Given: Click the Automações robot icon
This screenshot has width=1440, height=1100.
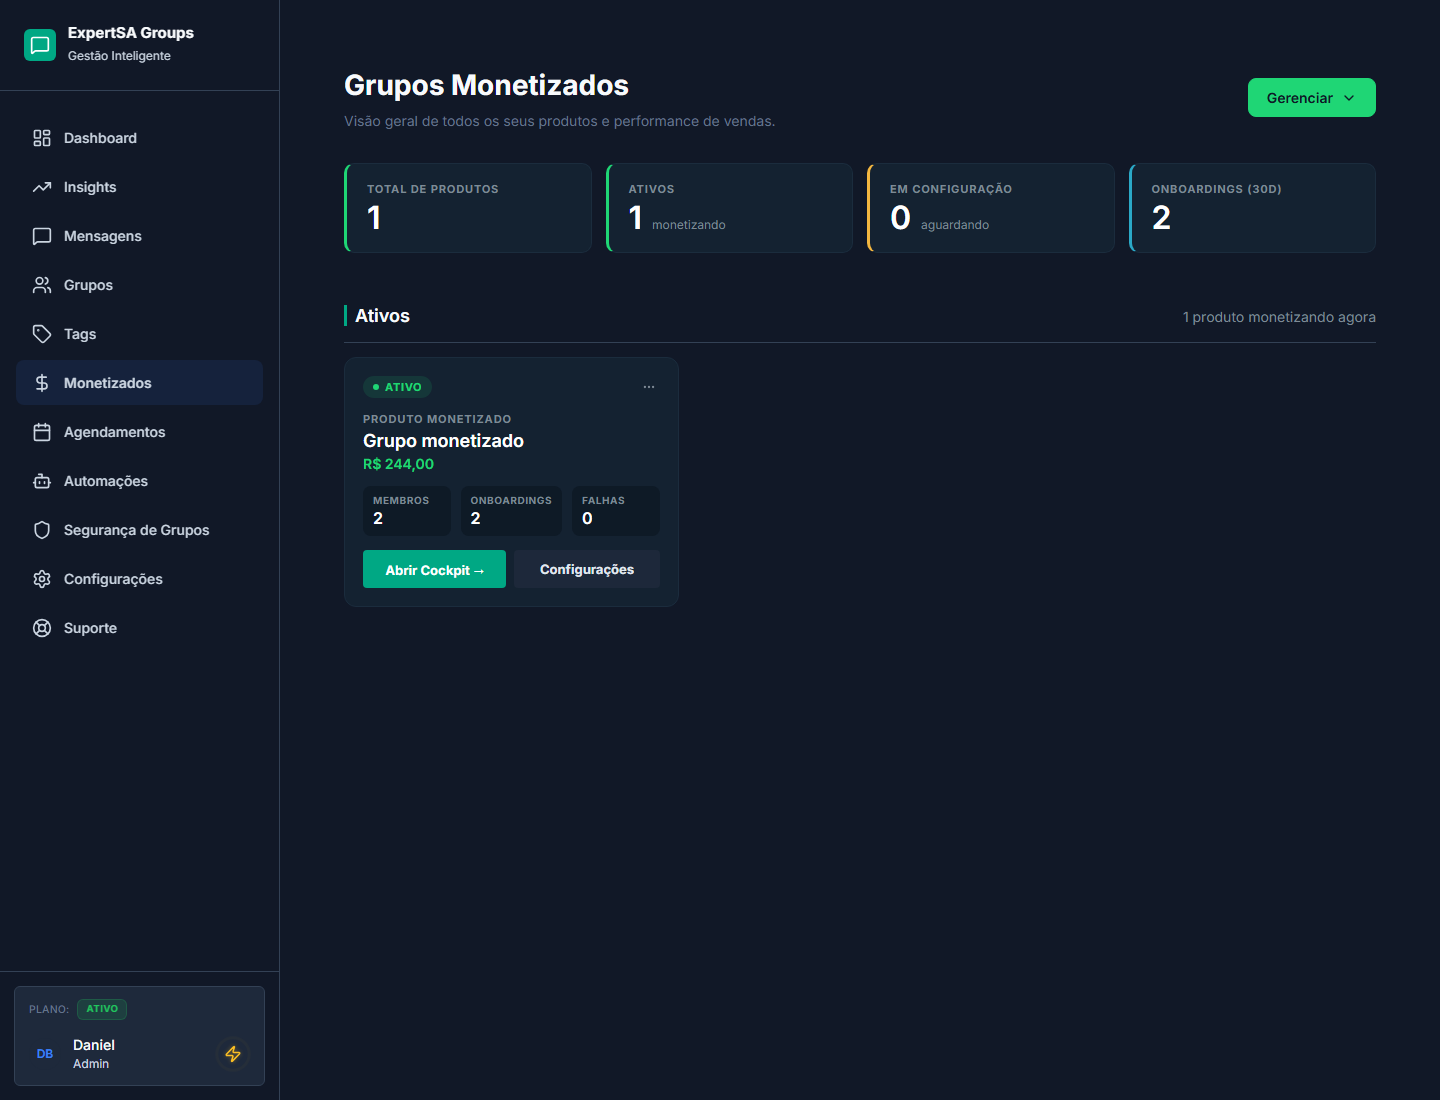Looking at the screenshot, I should [42, 481].
